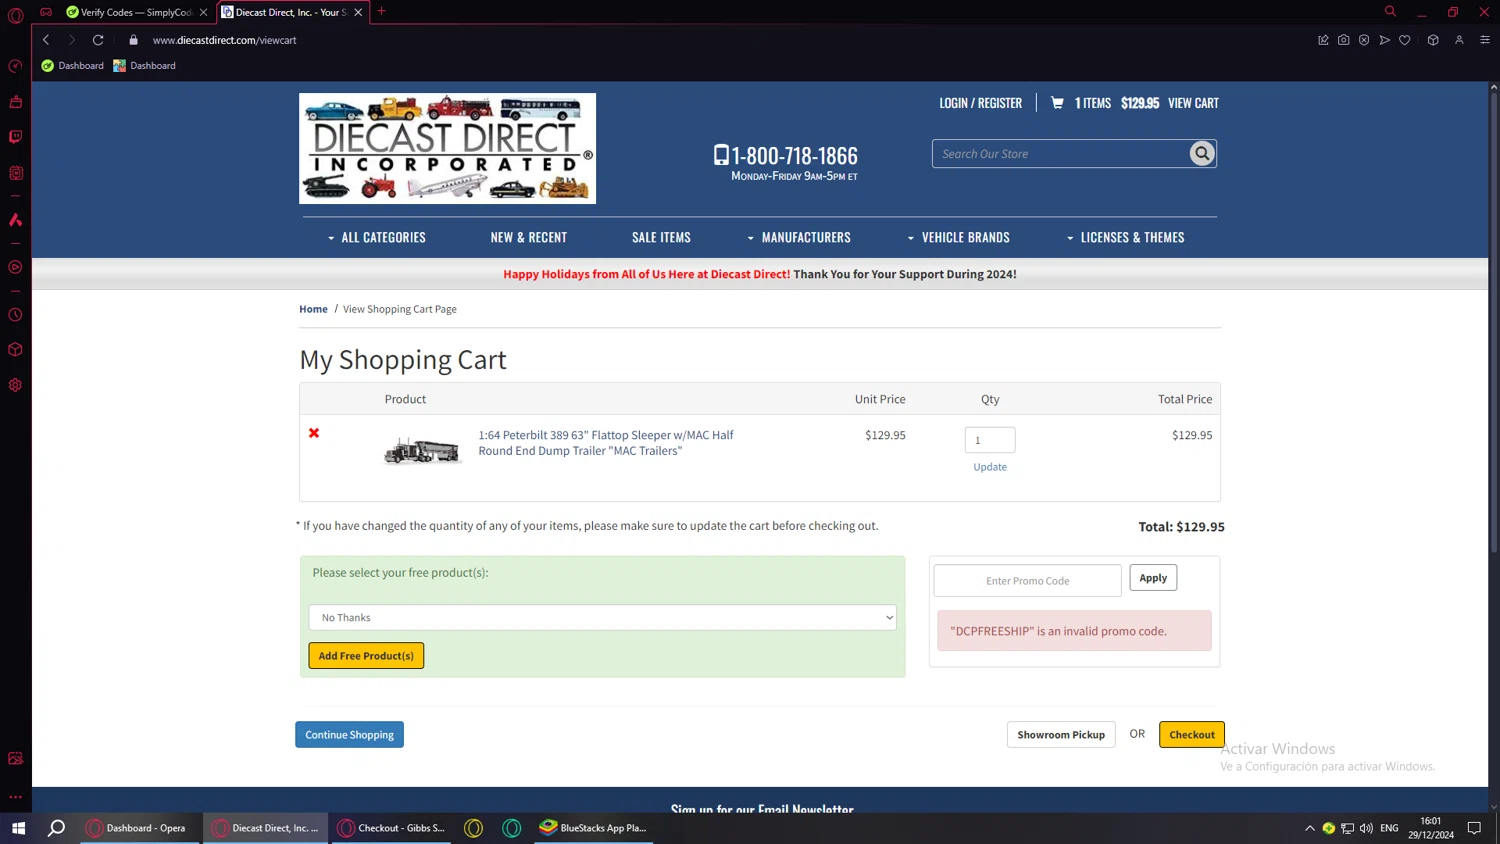This screenshot has height=844, width=1500.
Task: Click the Peterbilt truck thumbnail
Action: [422, 450]
